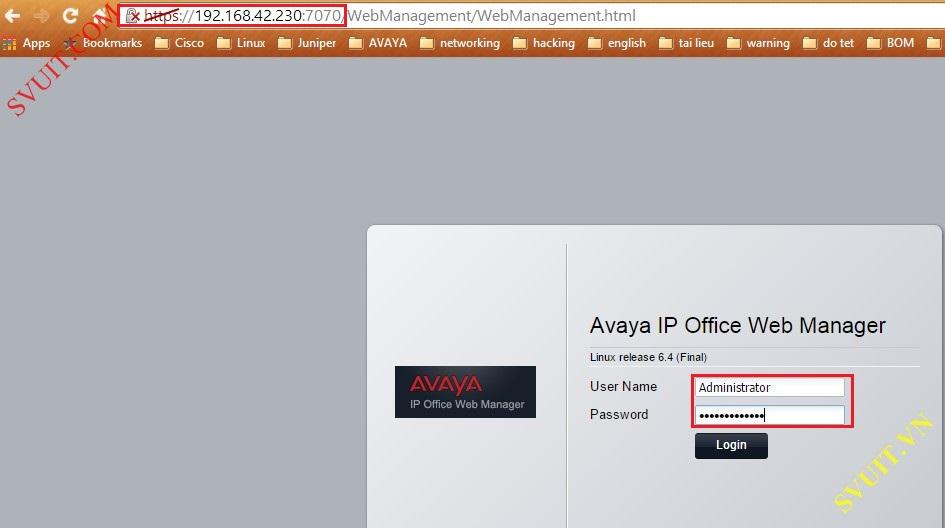Open the warning bookmarks folder
Viewport: 945px width, 528px height.
pos(758,43)
